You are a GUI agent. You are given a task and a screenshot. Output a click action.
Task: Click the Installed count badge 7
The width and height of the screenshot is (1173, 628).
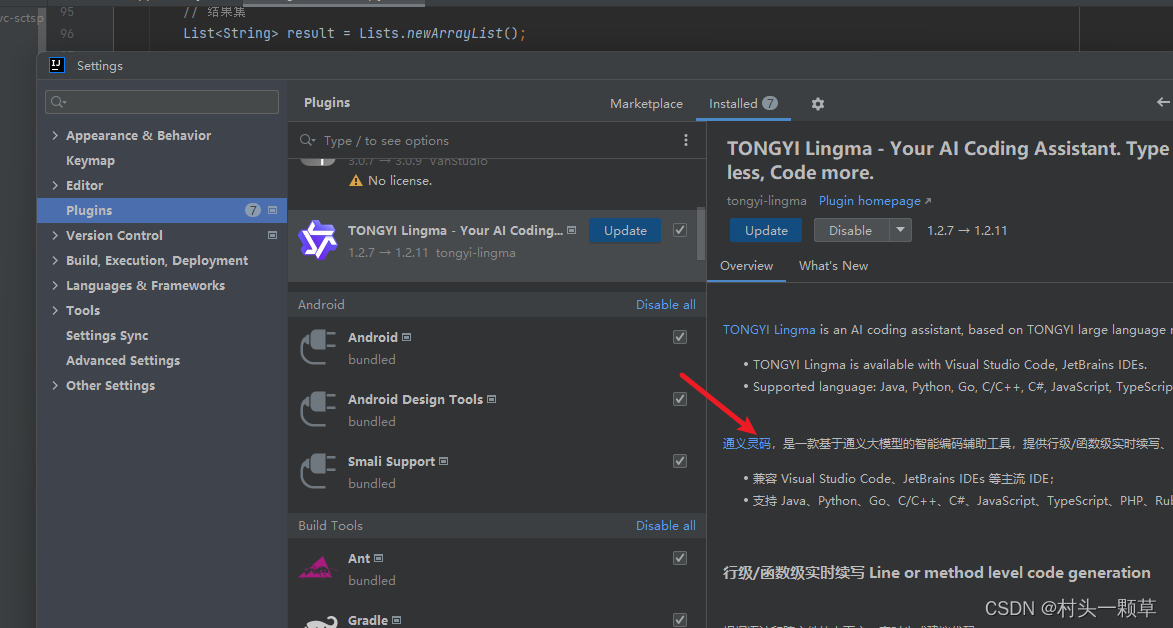pos(770,103)
